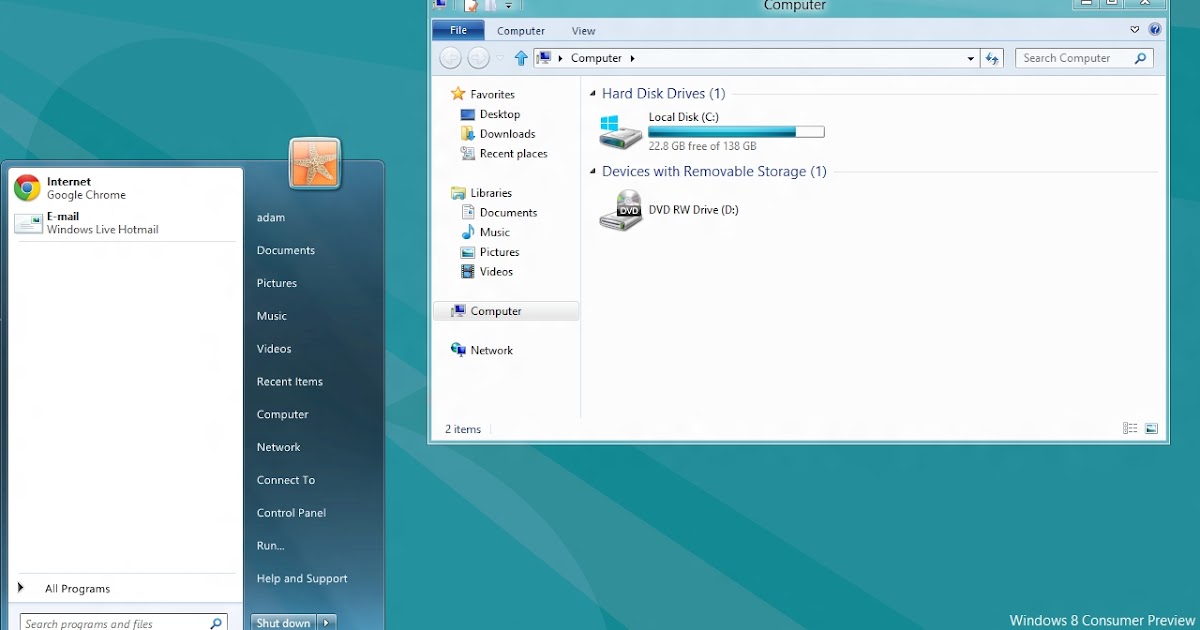The image size is (1200, 630).
Task: Open Explorer help icon
Action: (1155, 30)
